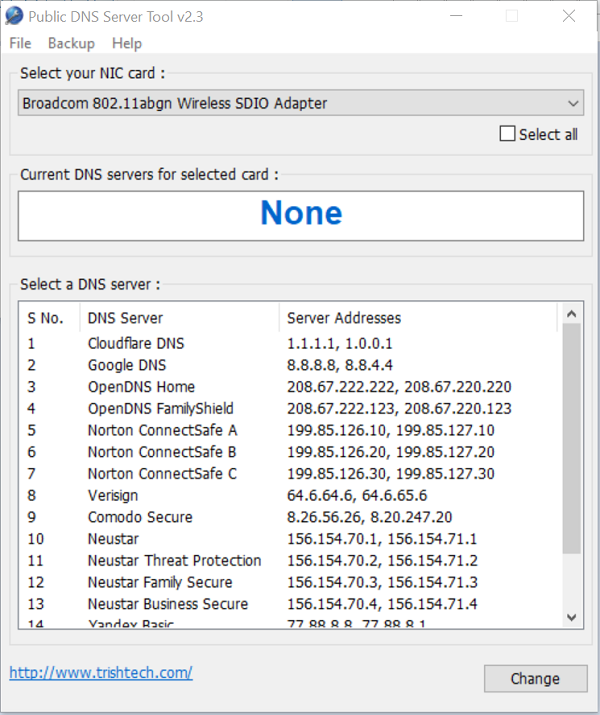Image resolution: width=600 pixels, height=715 pixels.
Task: Click the Server Addresses column header
Action: (x=344, y=318)
